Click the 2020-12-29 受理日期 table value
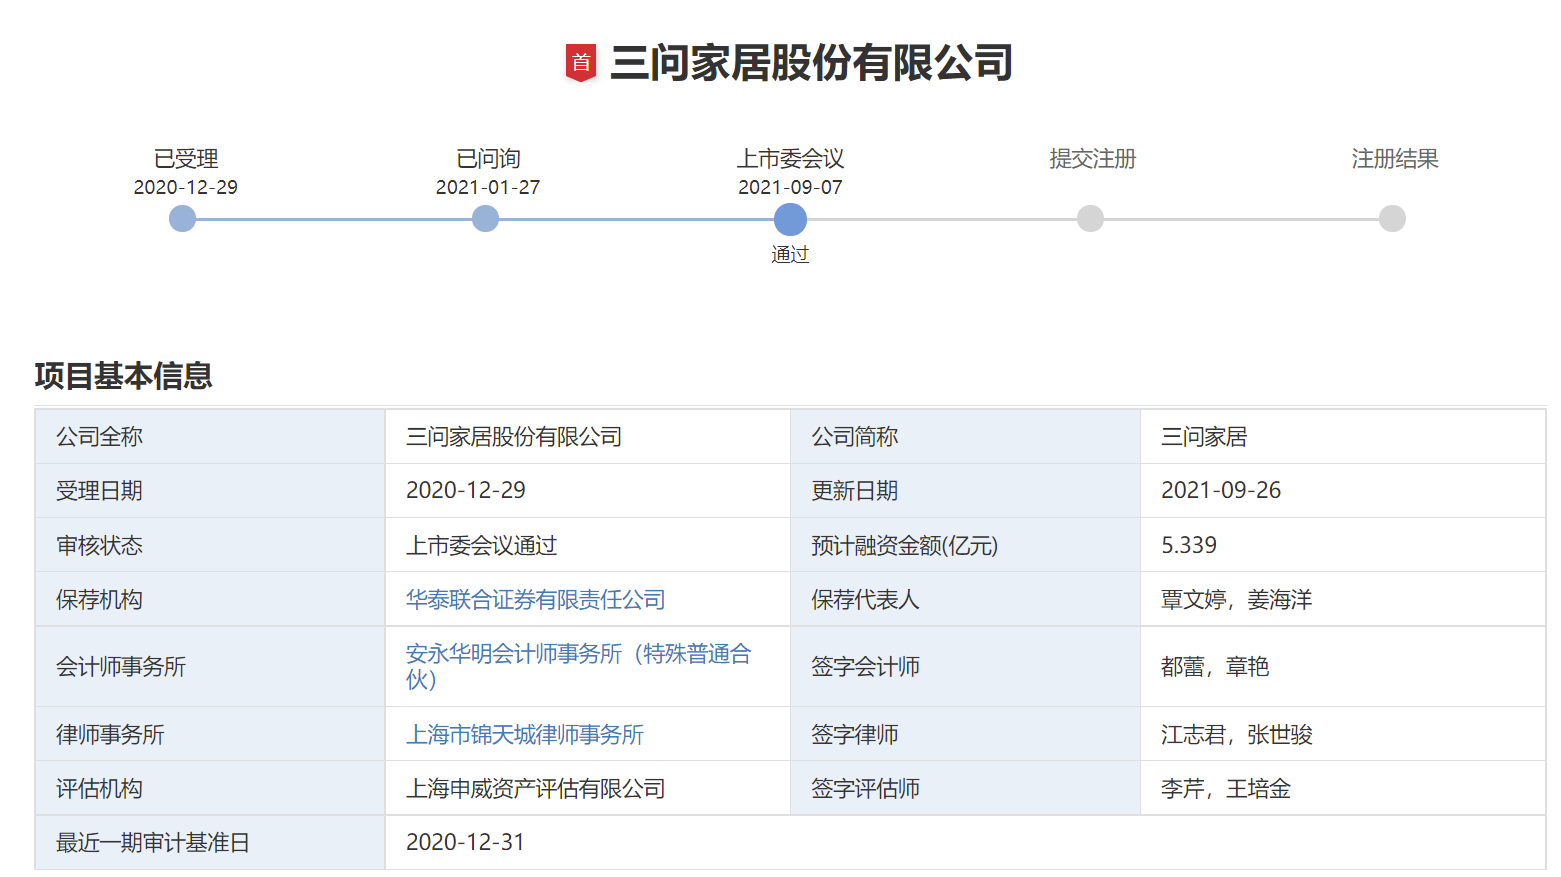The image size is (1561, 877). [466, 490]
